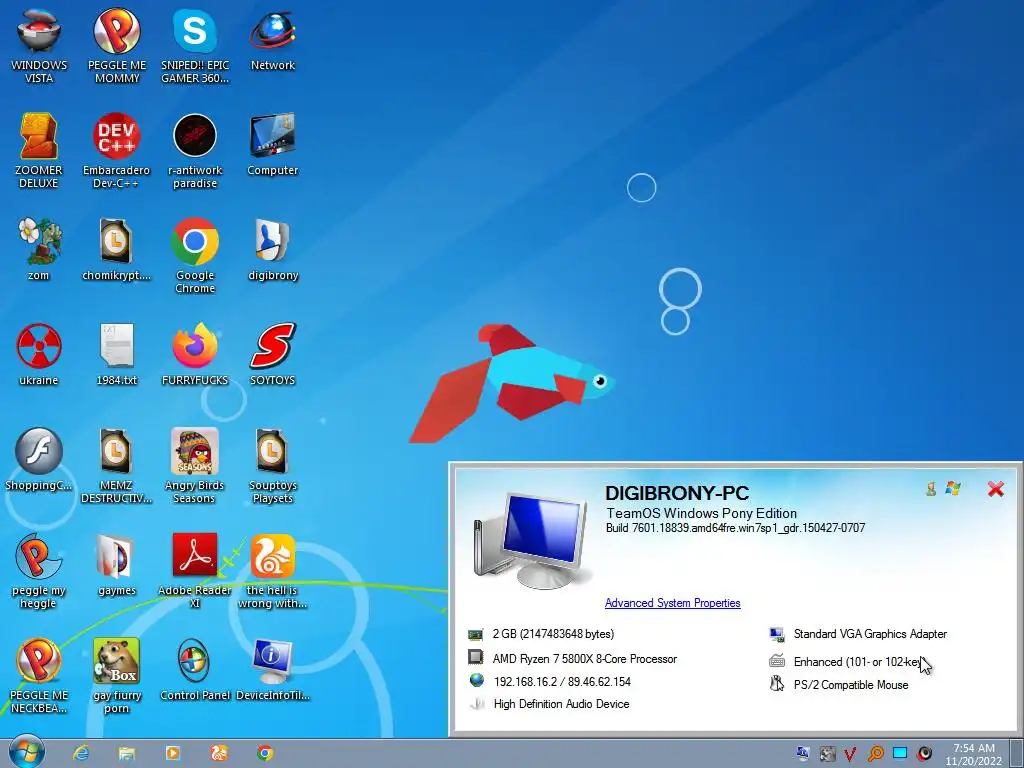This screenshot has width=1024, height=768.
Task: Click the AMD Ryzen 7 5800X processor entry
Action: (x=584, y=659)
